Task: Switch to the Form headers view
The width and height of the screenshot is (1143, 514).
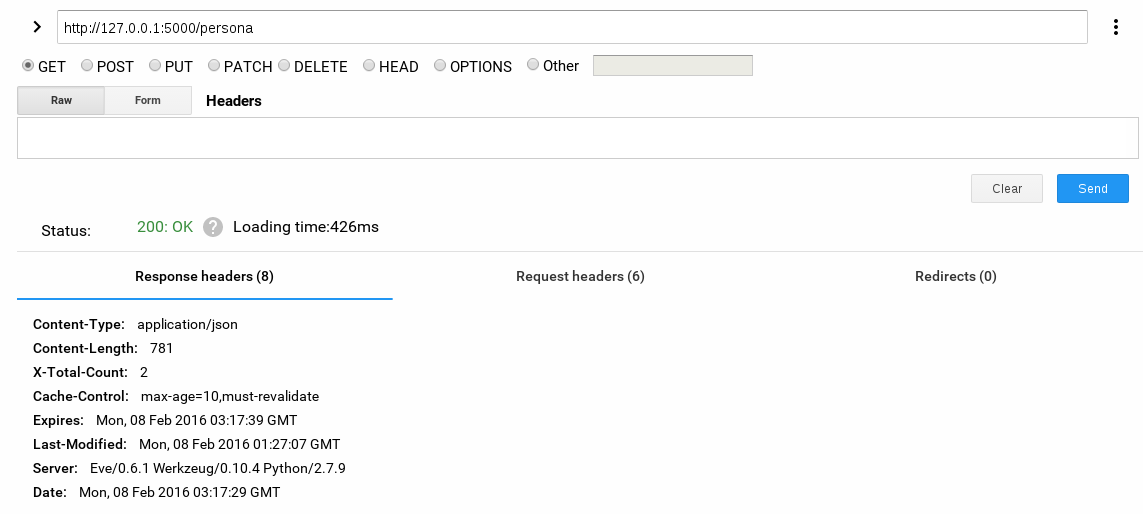Action: click(148, 100)
